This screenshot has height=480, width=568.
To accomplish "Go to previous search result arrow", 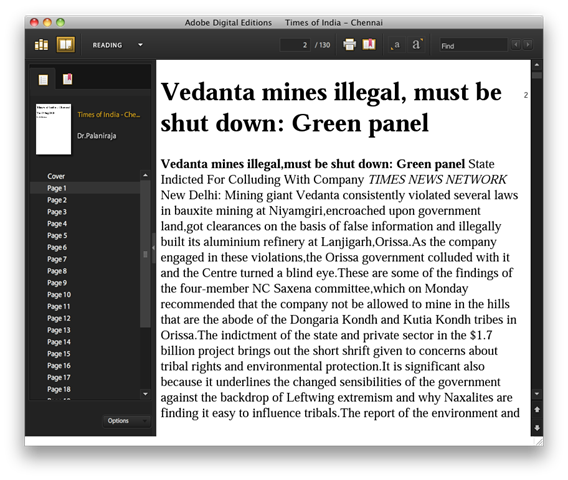I will point(516,45).
